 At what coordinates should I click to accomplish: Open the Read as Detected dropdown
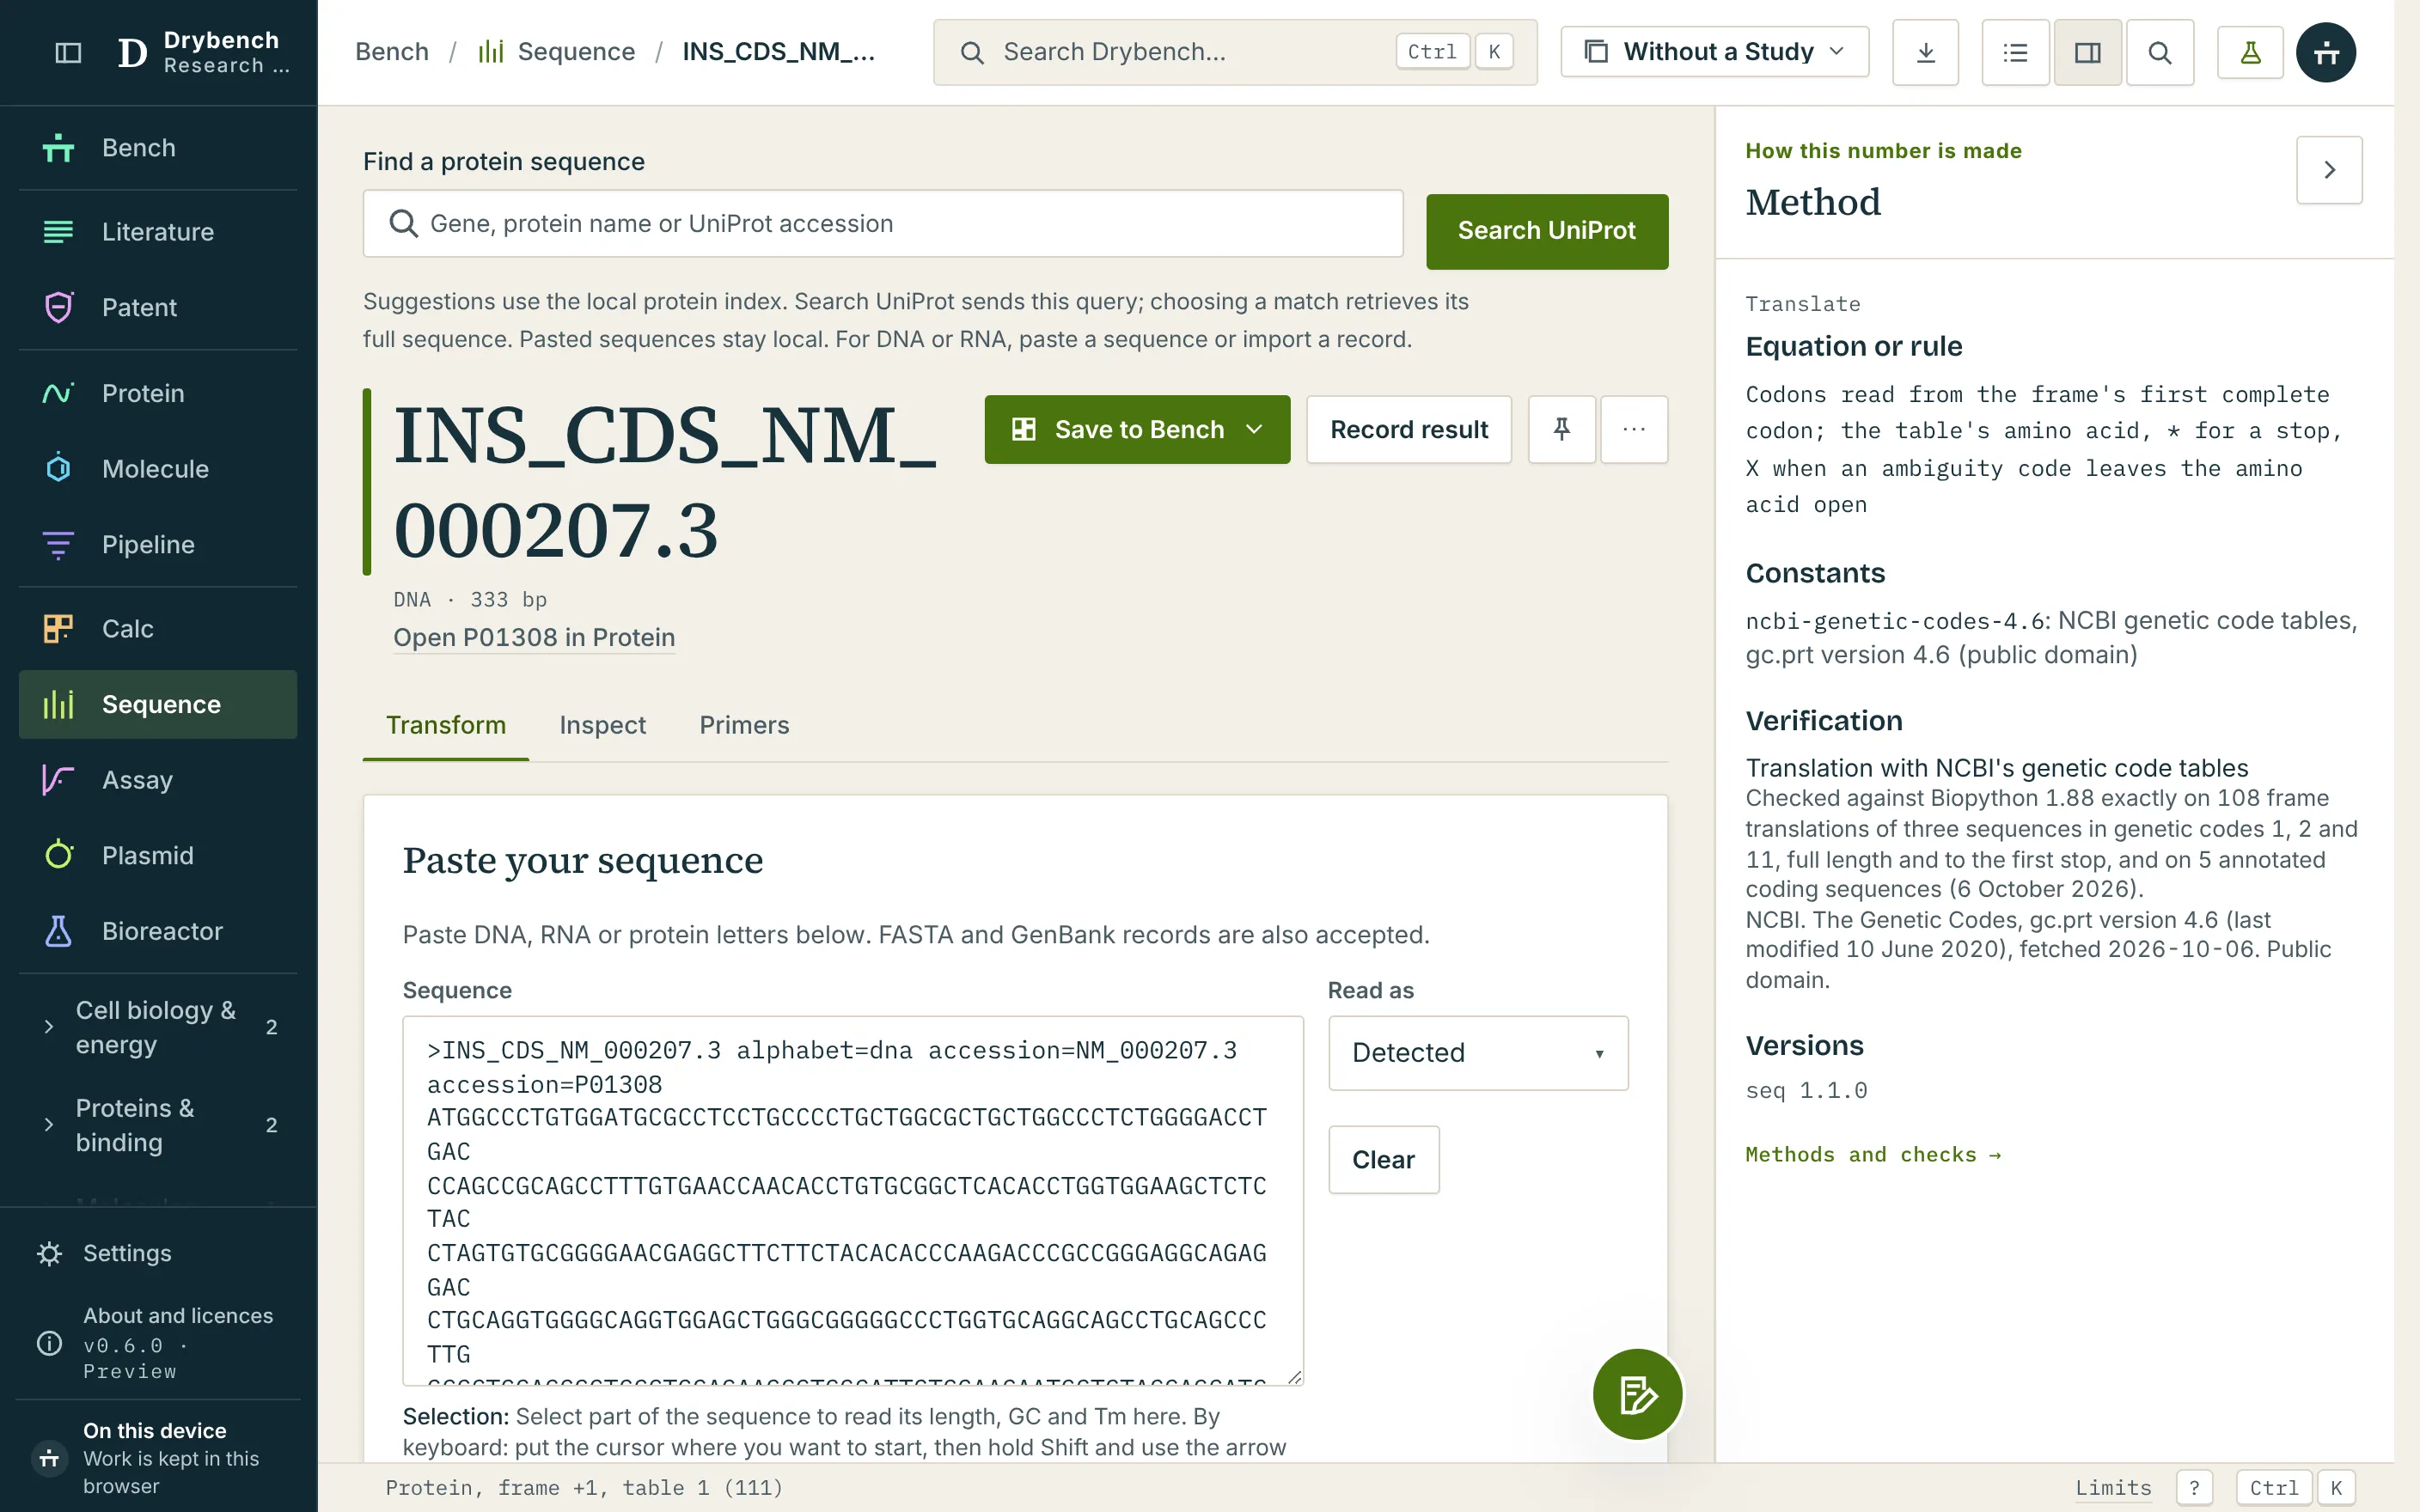pos(1477,1053)
